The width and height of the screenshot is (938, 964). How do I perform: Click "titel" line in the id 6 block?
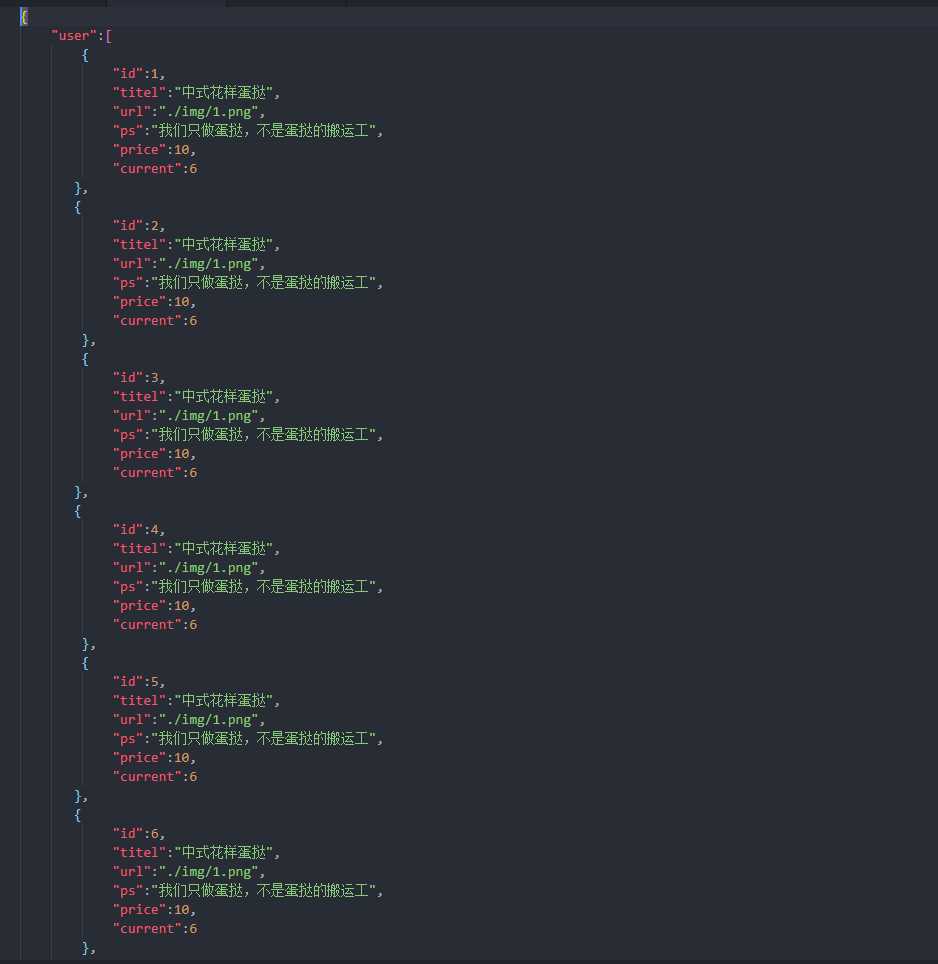[196, 852]
